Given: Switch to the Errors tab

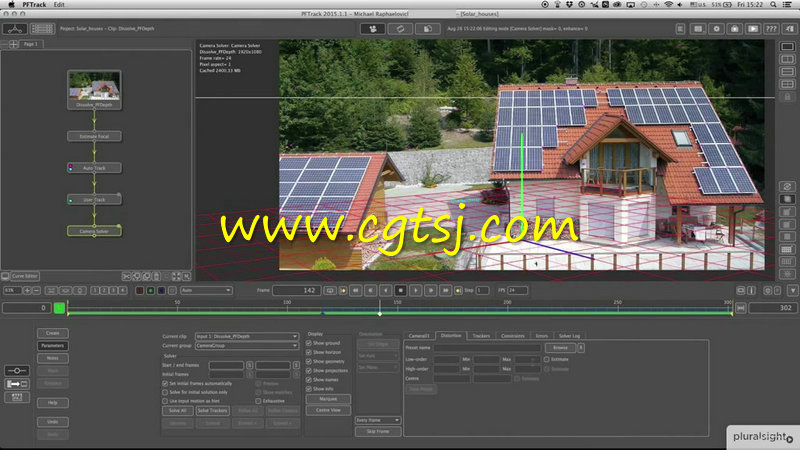Looking at the screenshot, I should (x=542, y=336).
